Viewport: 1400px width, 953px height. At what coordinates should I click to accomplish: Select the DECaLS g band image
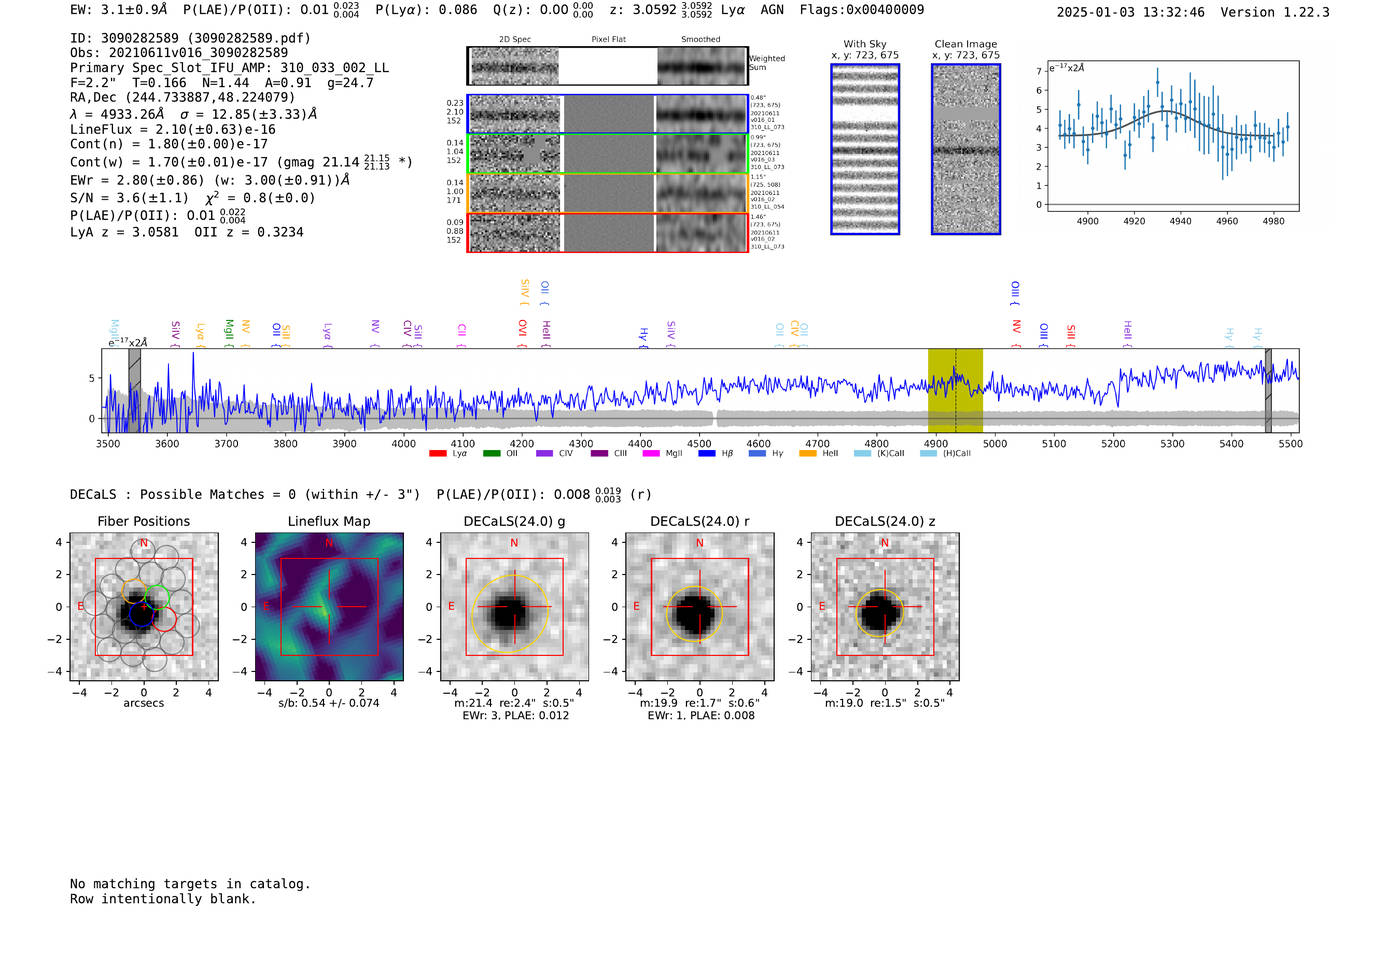[x=514, y=607]
